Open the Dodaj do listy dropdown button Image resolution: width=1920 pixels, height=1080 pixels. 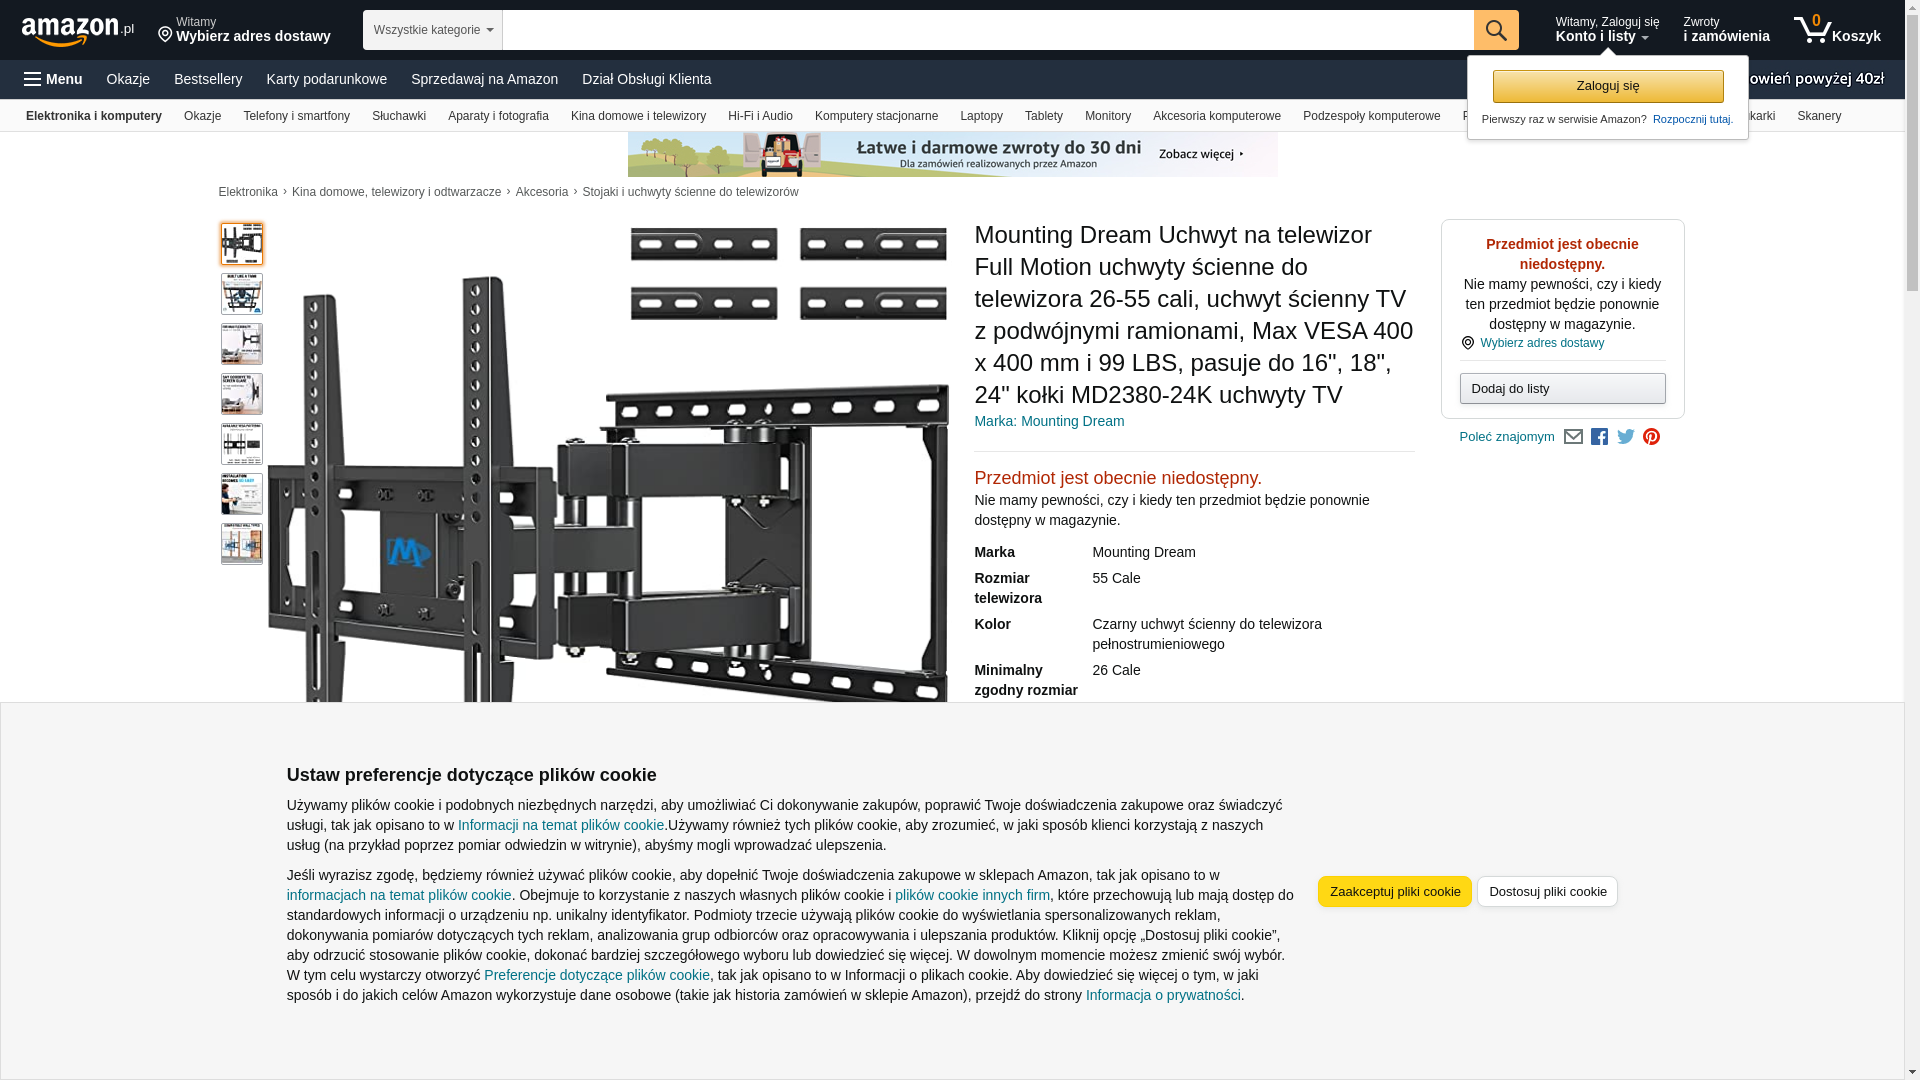(x=1561, y=388)
